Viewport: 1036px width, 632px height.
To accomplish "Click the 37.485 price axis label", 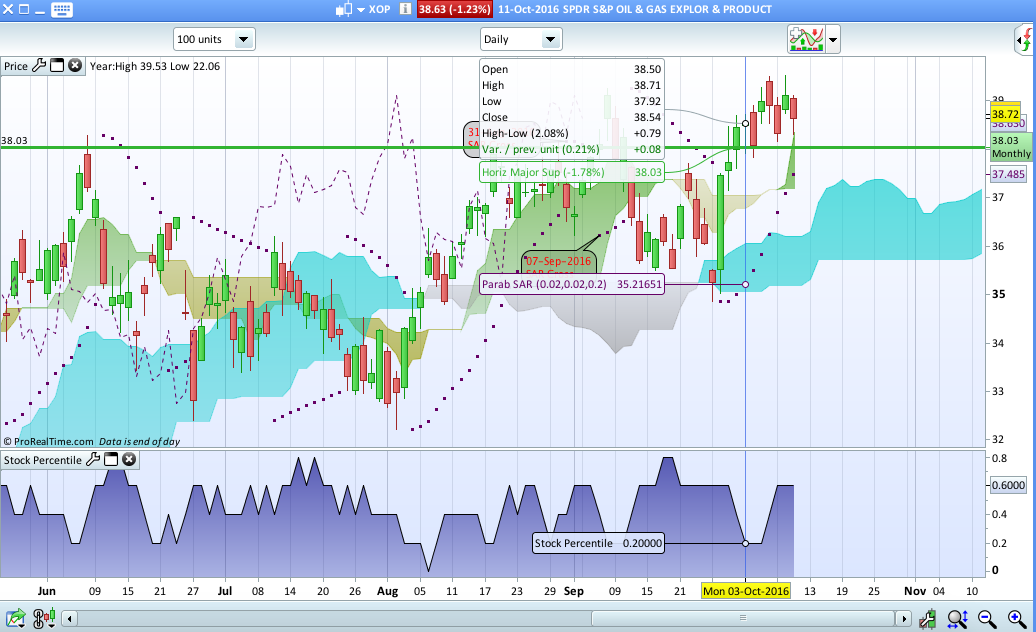I will pos(1008,174).
